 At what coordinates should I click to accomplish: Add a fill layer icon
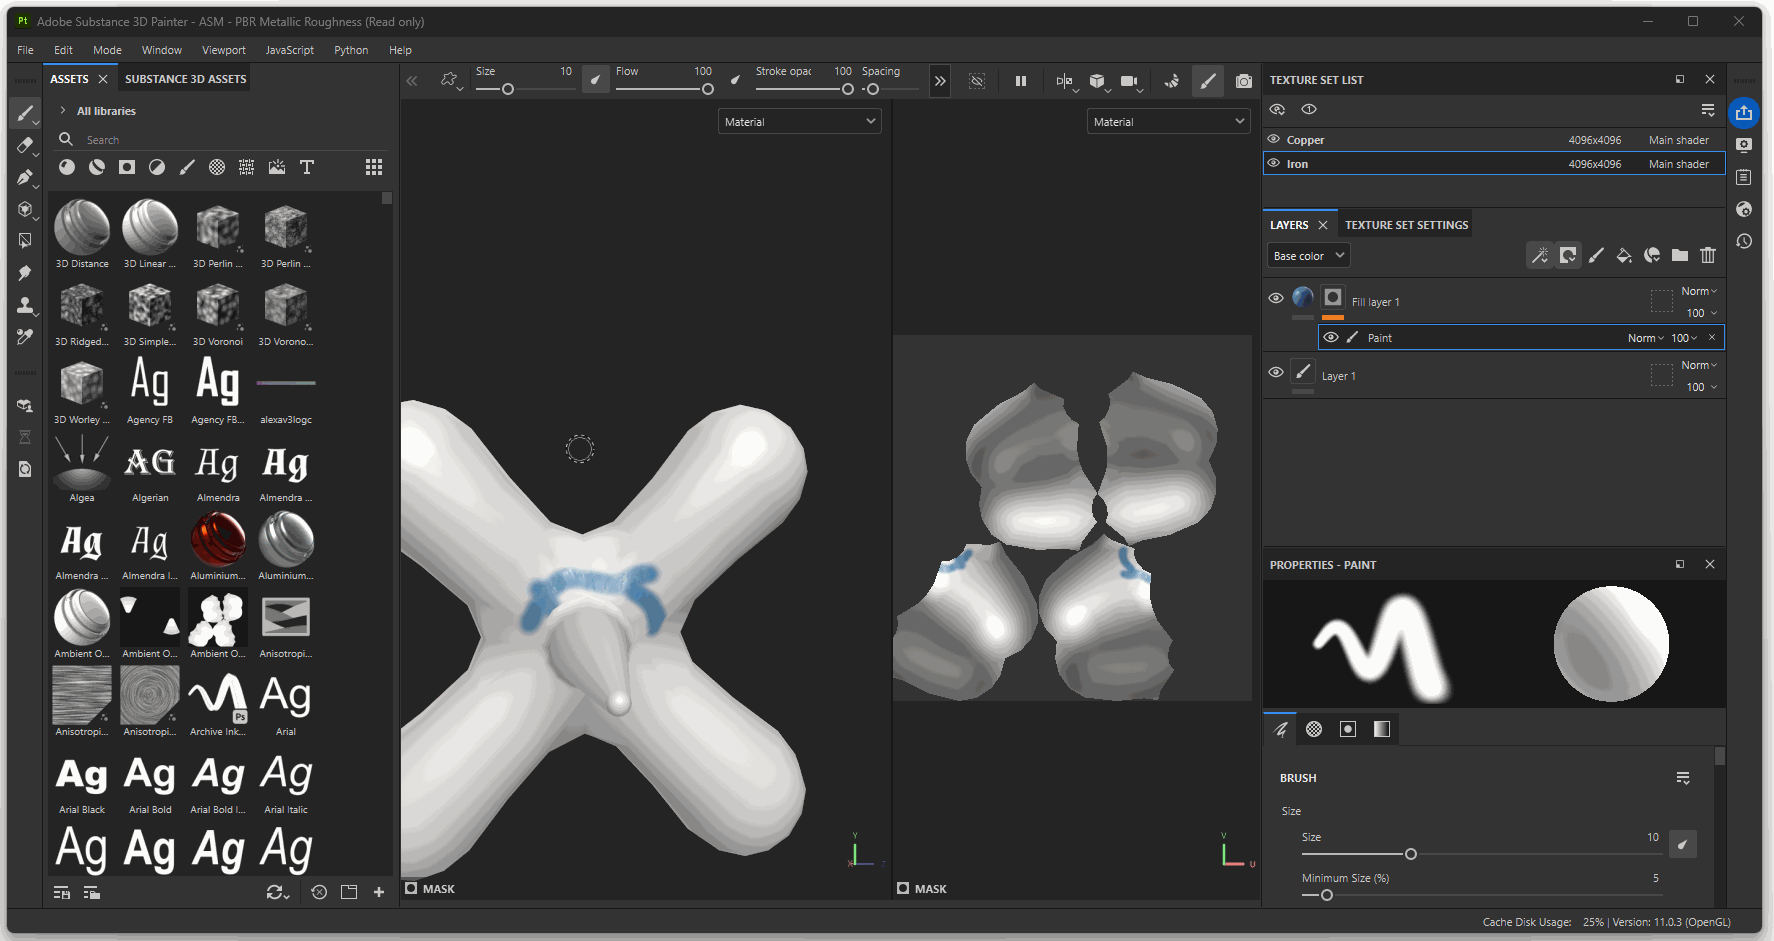(1624, 256)
